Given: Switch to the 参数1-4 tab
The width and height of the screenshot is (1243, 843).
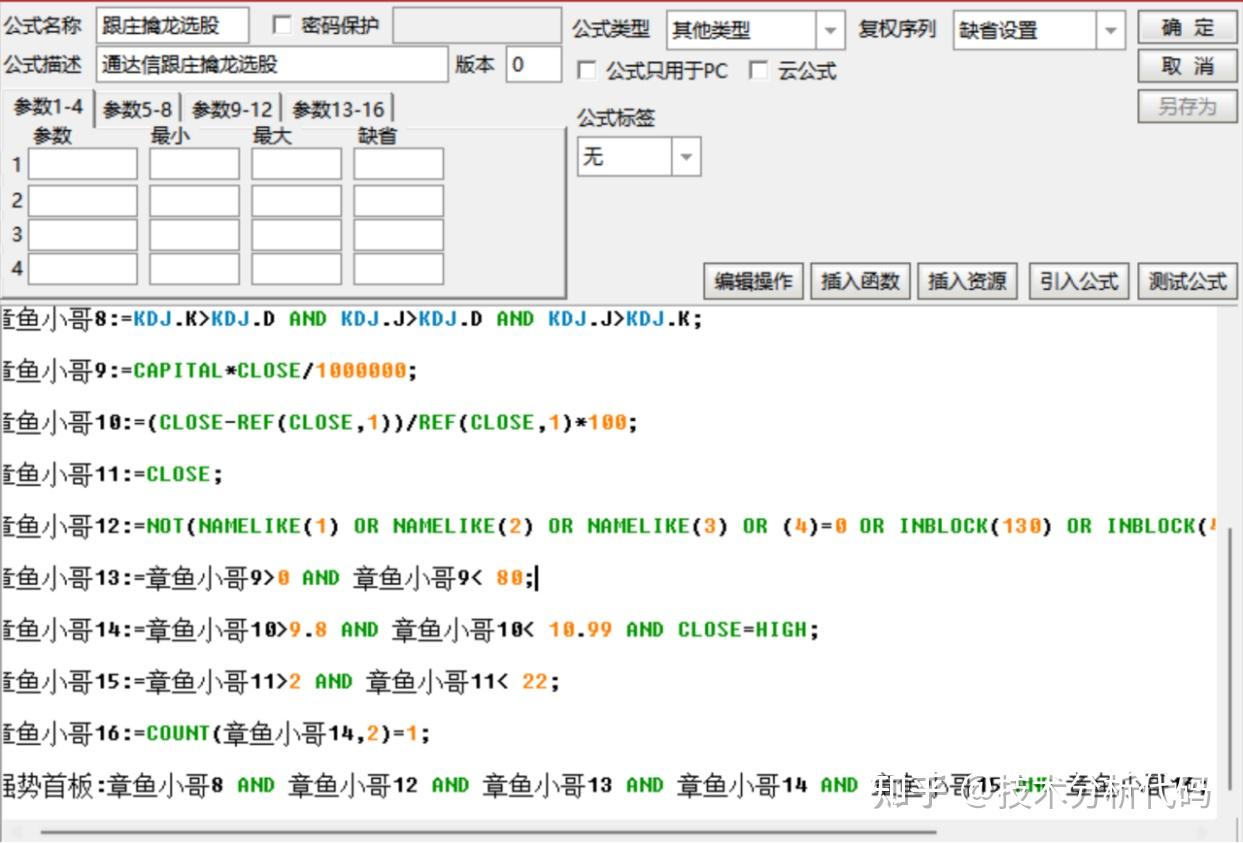Looking at the screenshot, I should tap(49, 107).
